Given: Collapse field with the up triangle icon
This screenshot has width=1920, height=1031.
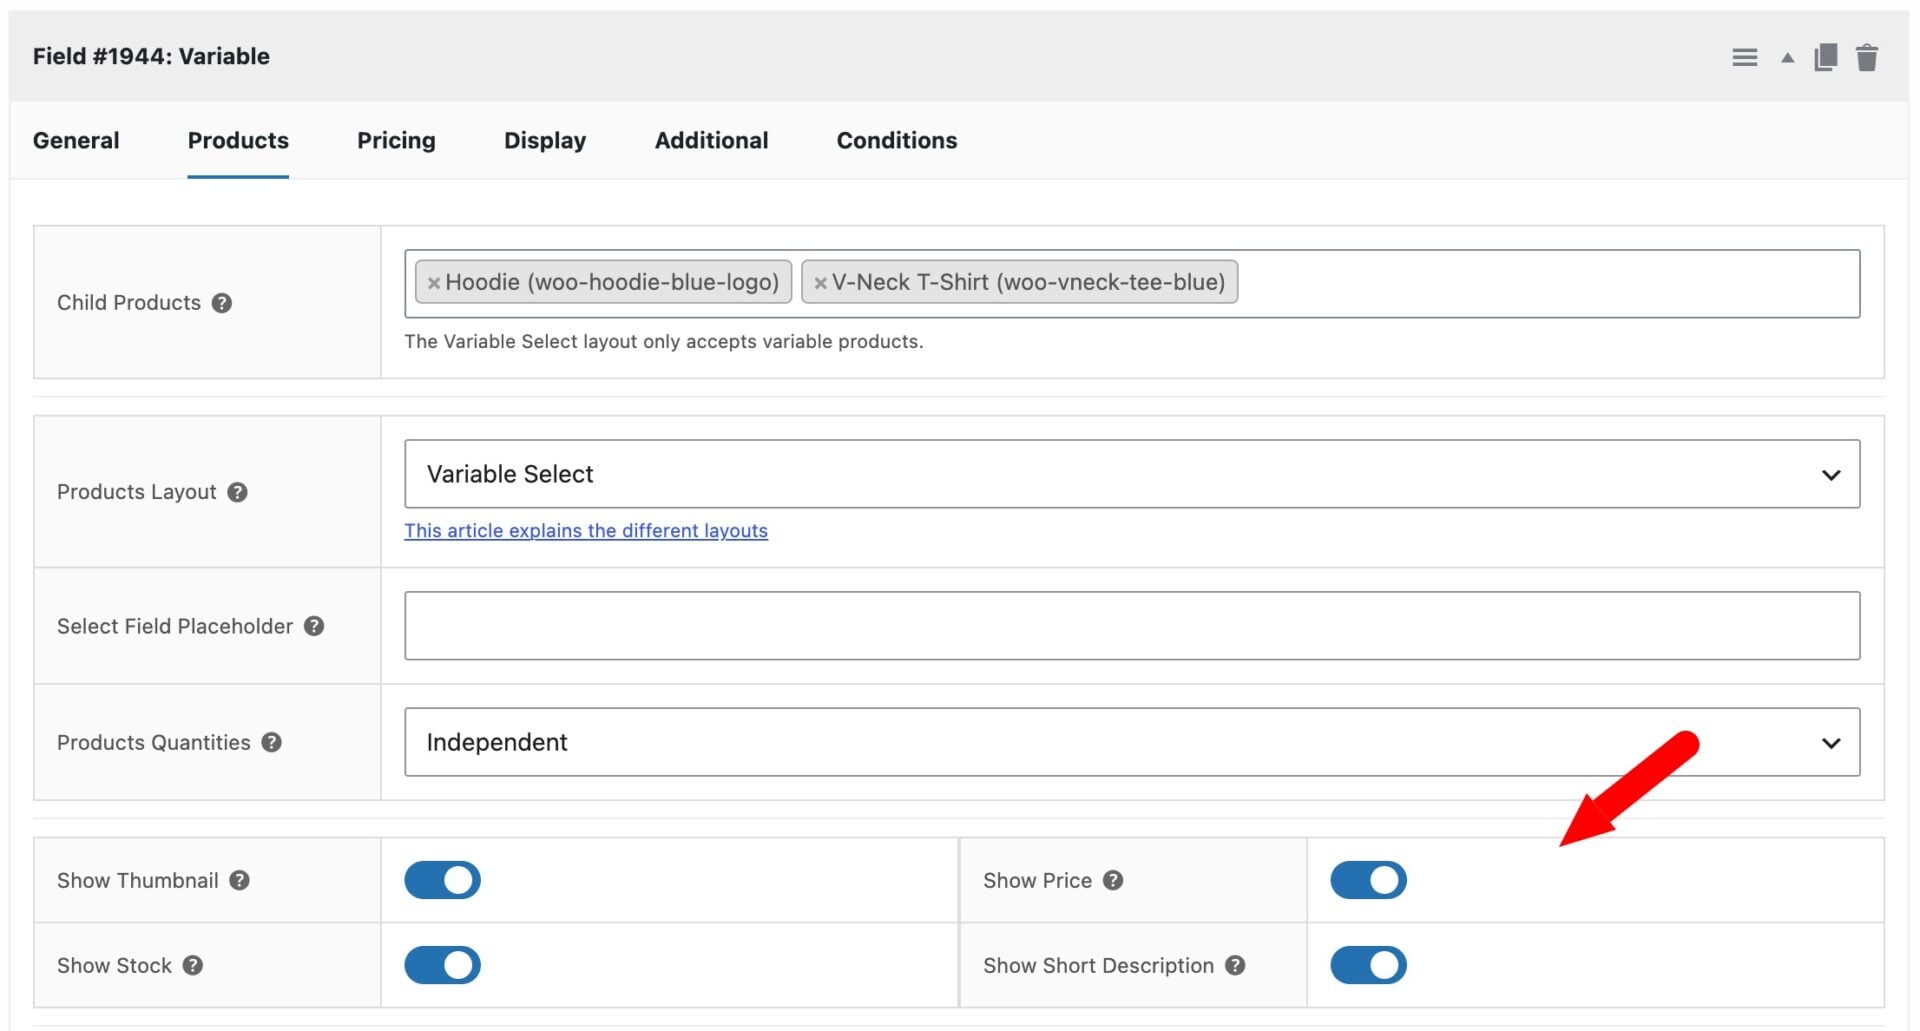Looking at the screenshot, I should pos(1787,58).
